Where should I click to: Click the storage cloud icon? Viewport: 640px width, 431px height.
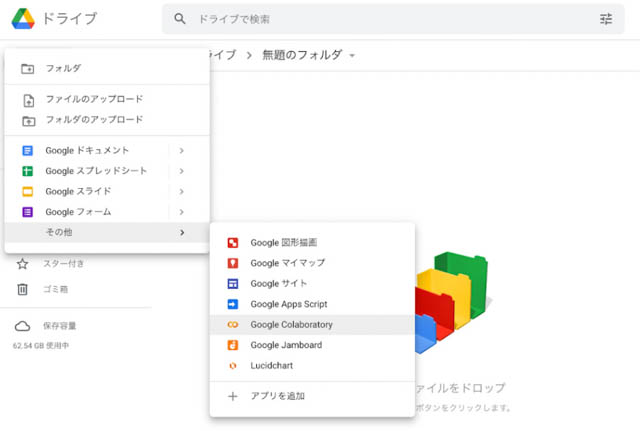click(22, 326)
